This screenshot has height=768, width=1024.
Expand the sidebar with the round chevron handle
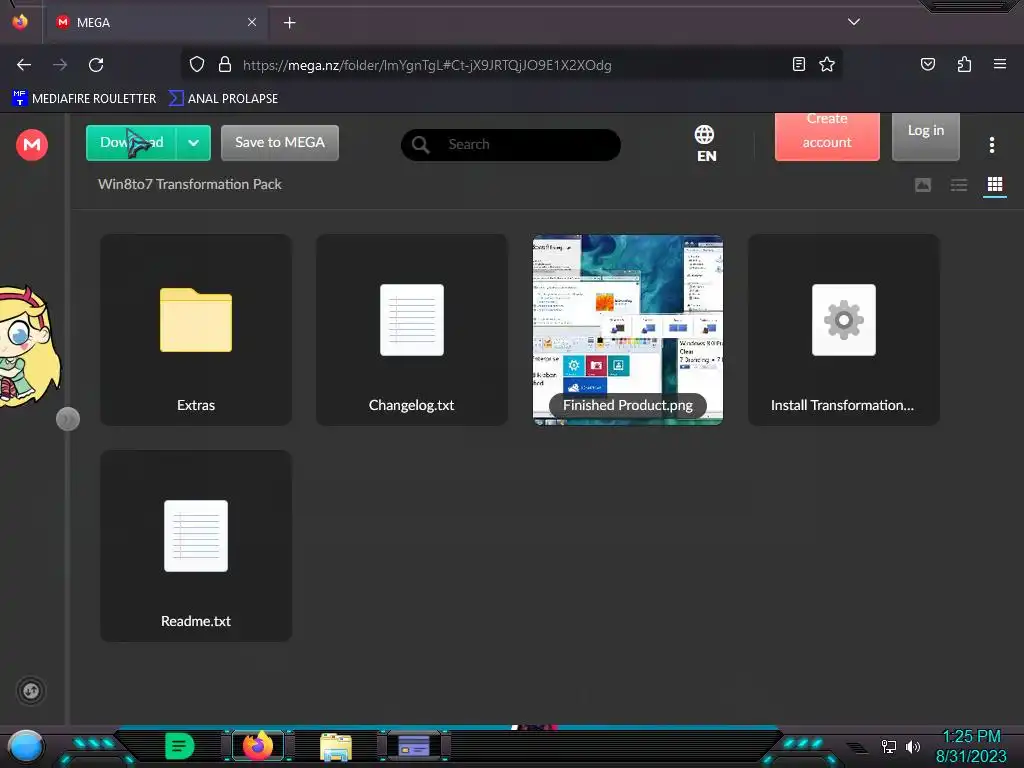[68, 419]
